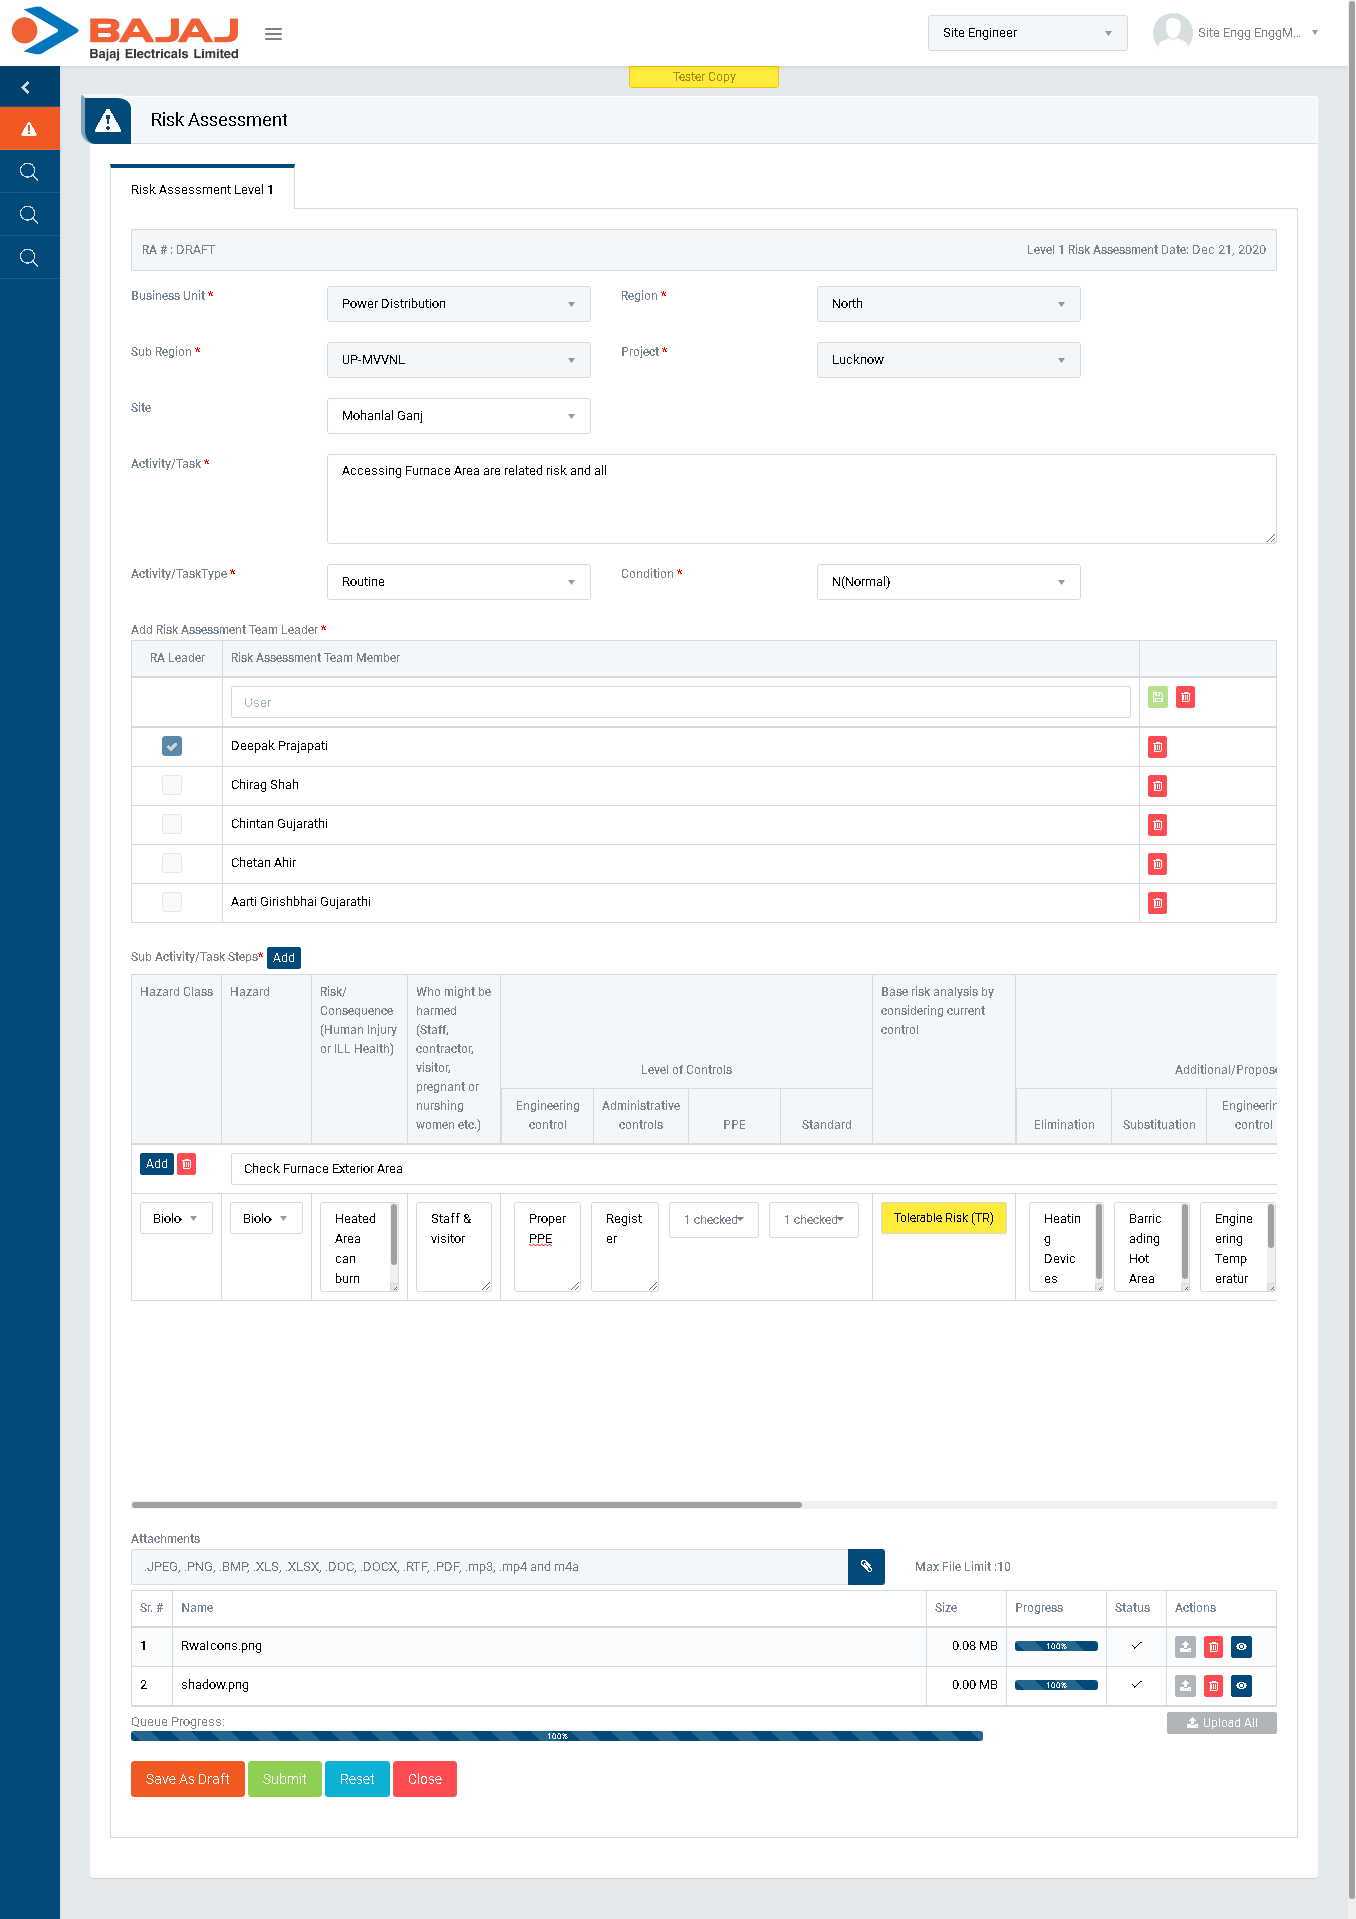Delete the shadow.png attachment
1356x1919 pixels.
(x=1213, y=1686)
